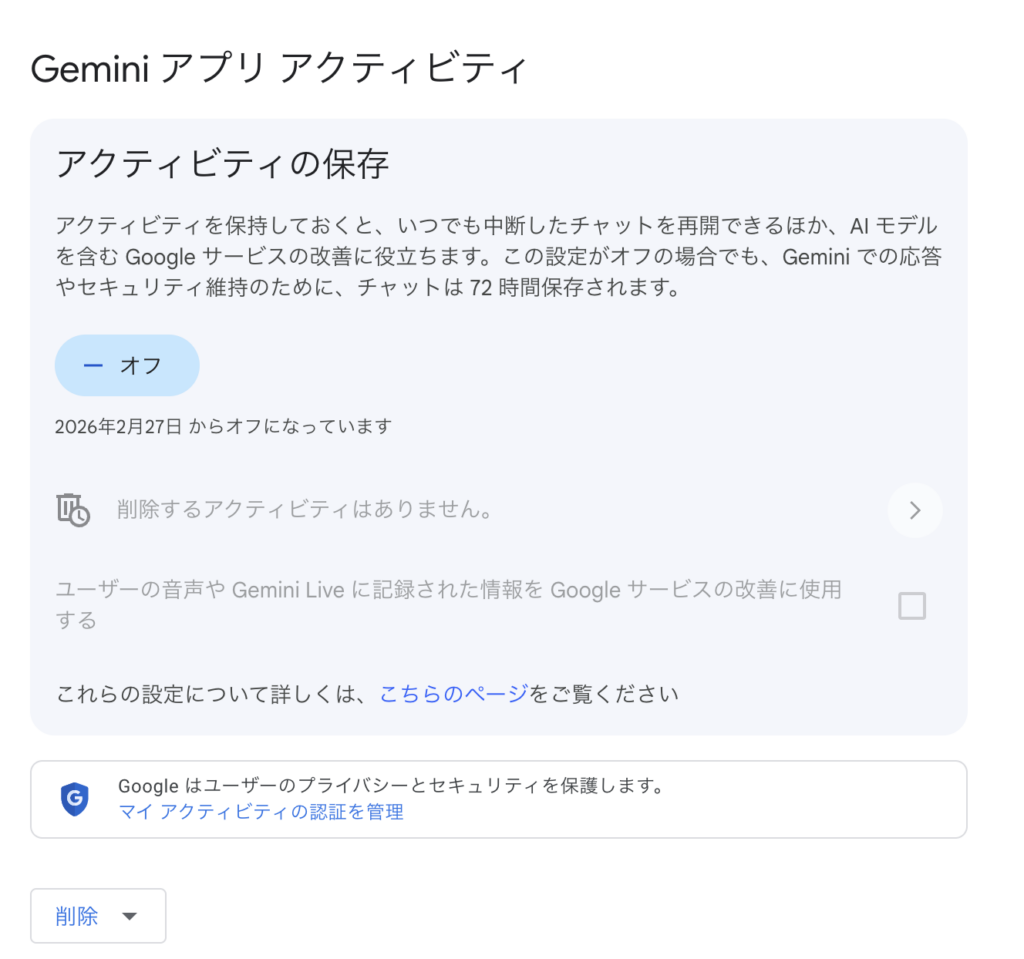1024x959 pixels.
Task: Open the こちらのページ link
Action: point(453,693)
